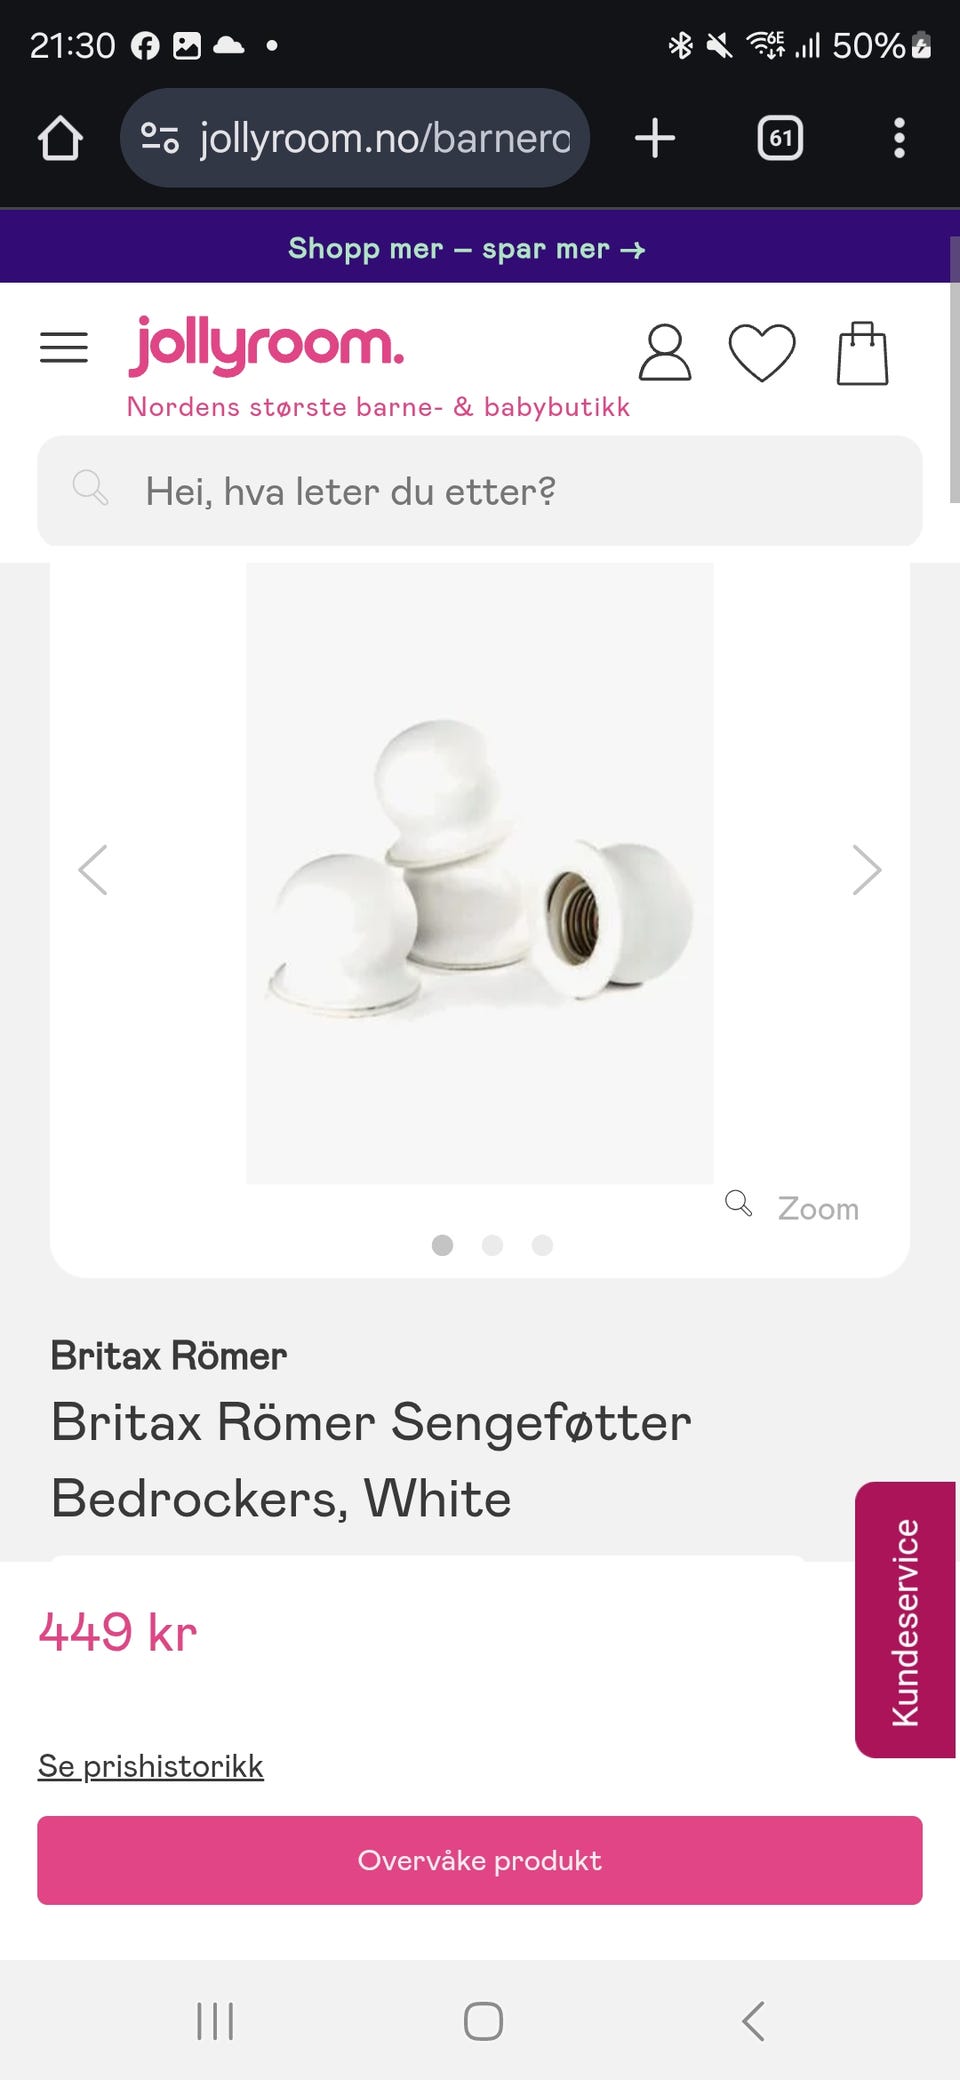Open the browser three-dot menu

coord(899,138)
